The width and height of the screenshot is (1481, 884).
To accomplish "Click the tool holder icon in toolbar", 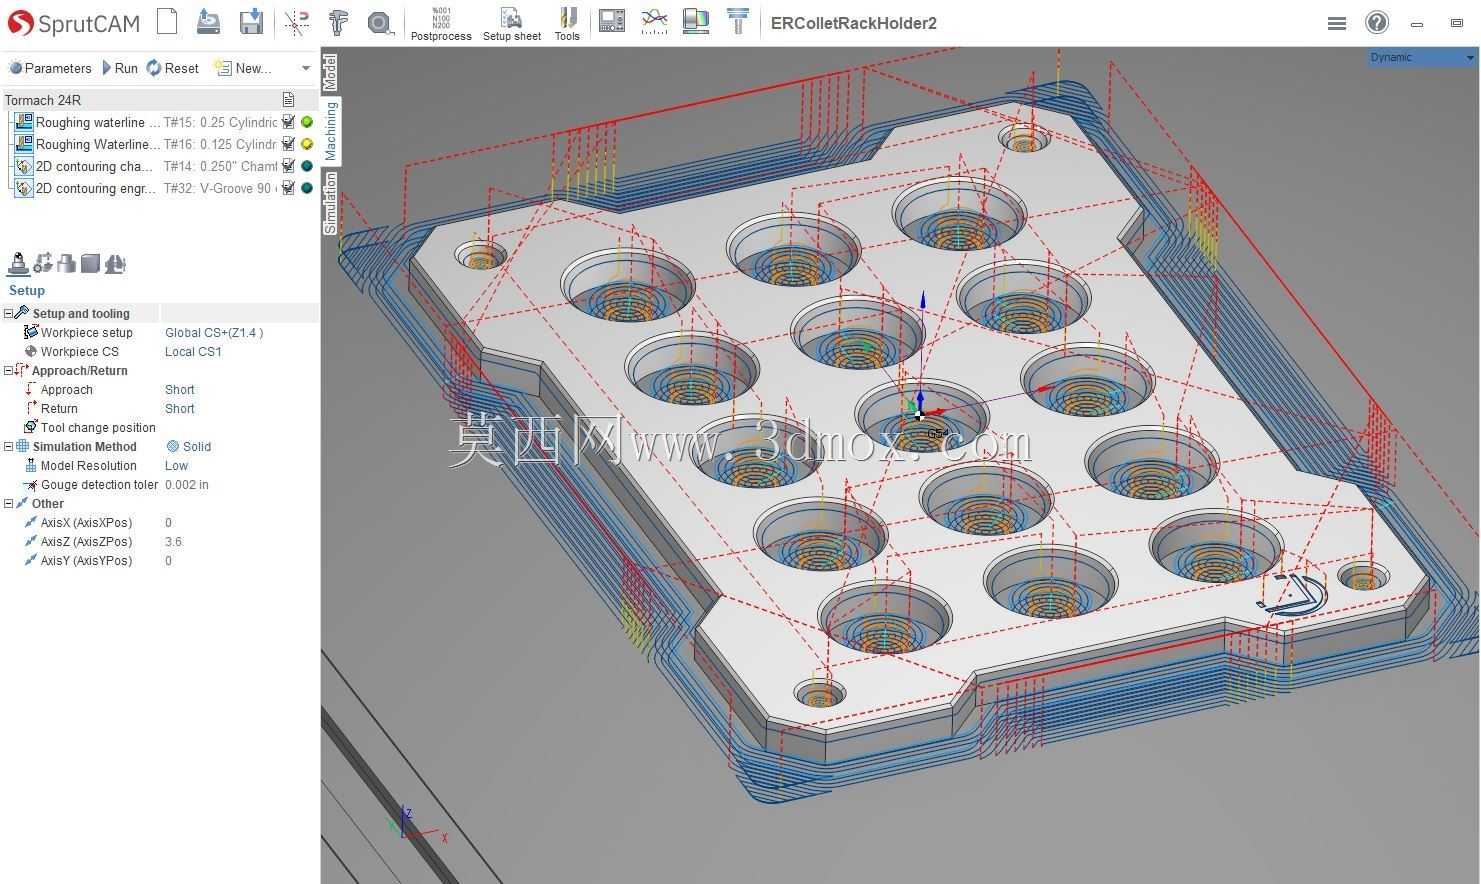I will [x=738, y=21].
